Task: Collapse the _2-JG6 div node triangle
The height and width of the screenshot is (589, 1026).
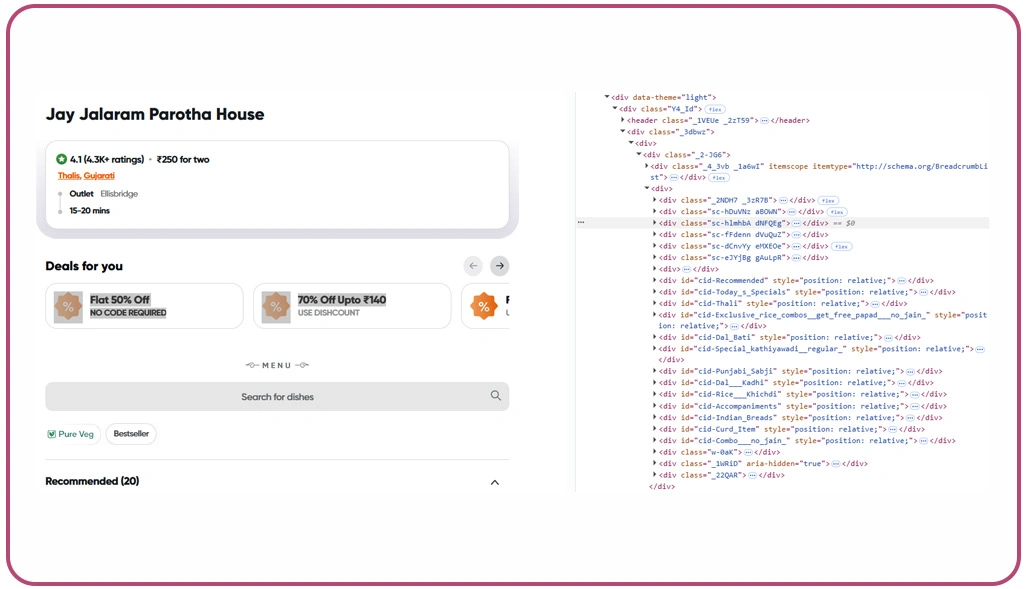Action: click(639, 154)
